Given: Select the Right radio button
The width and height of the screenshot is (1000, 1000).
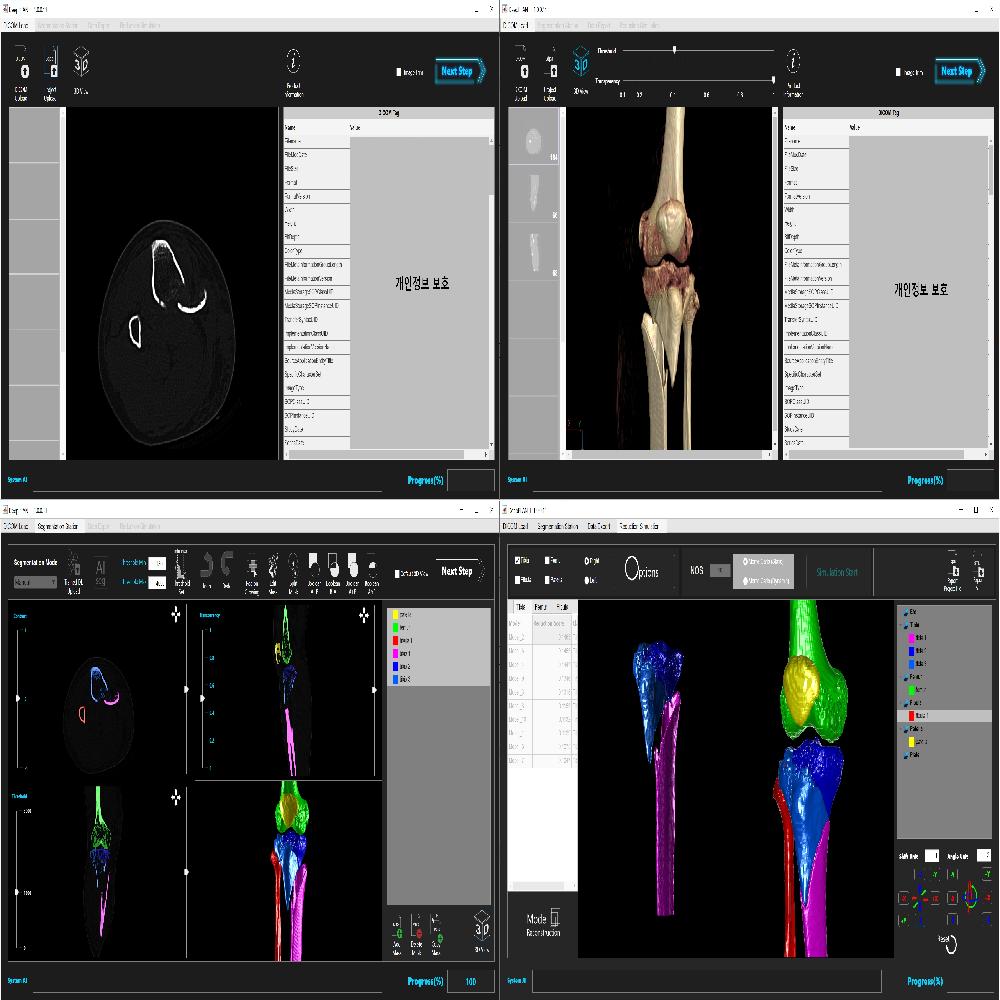Looking at the screenshot, I should [x=586, y=561].
